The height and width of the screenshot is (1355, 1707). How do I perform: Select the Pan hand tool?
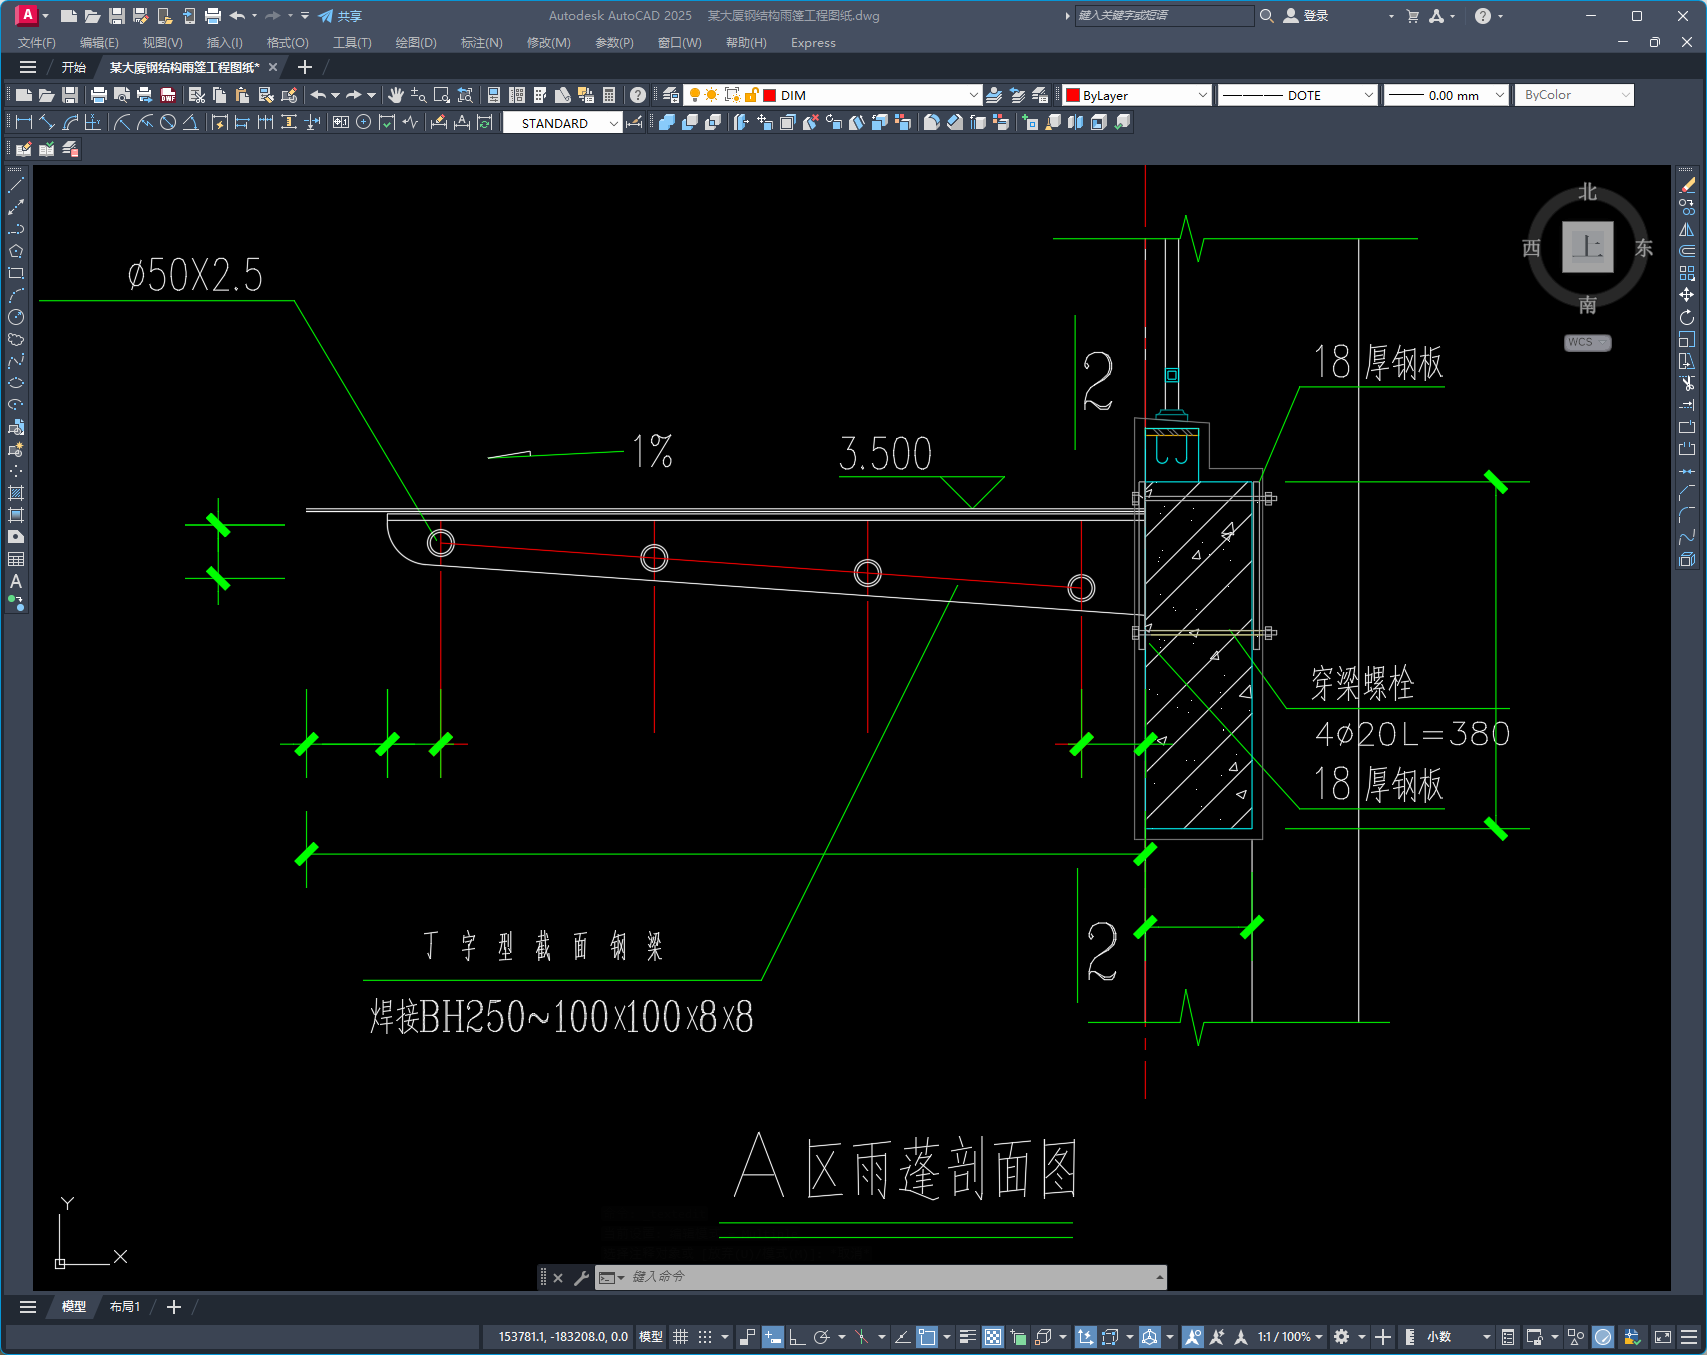coord(396,95)
